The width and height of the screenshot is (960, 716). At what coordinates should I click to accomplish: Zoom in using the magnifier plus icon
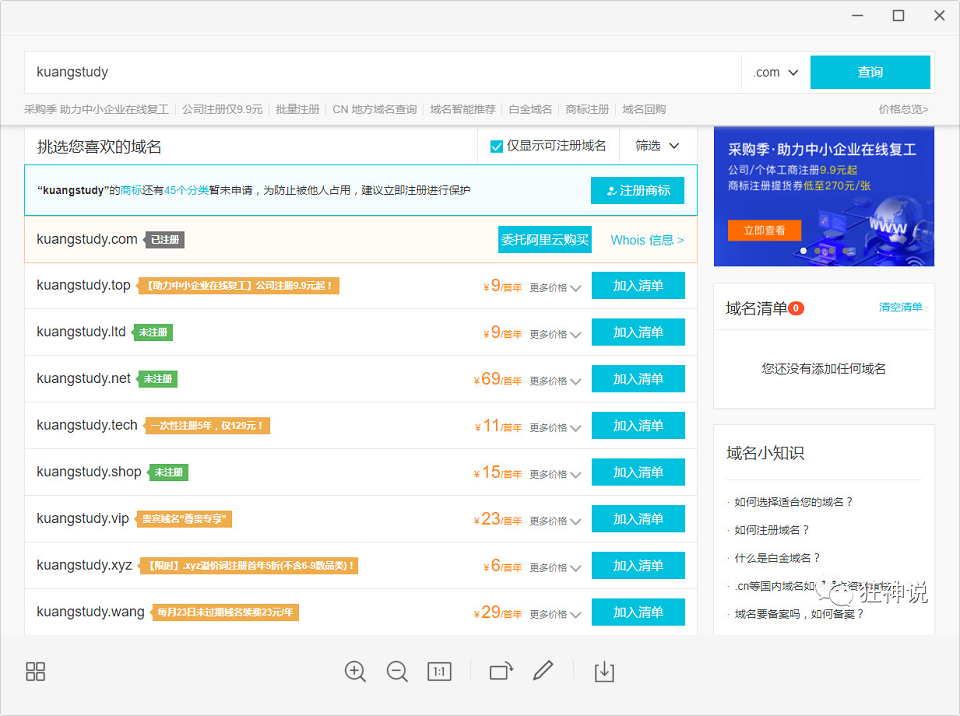pyautogui.click(x=355, y=671)
